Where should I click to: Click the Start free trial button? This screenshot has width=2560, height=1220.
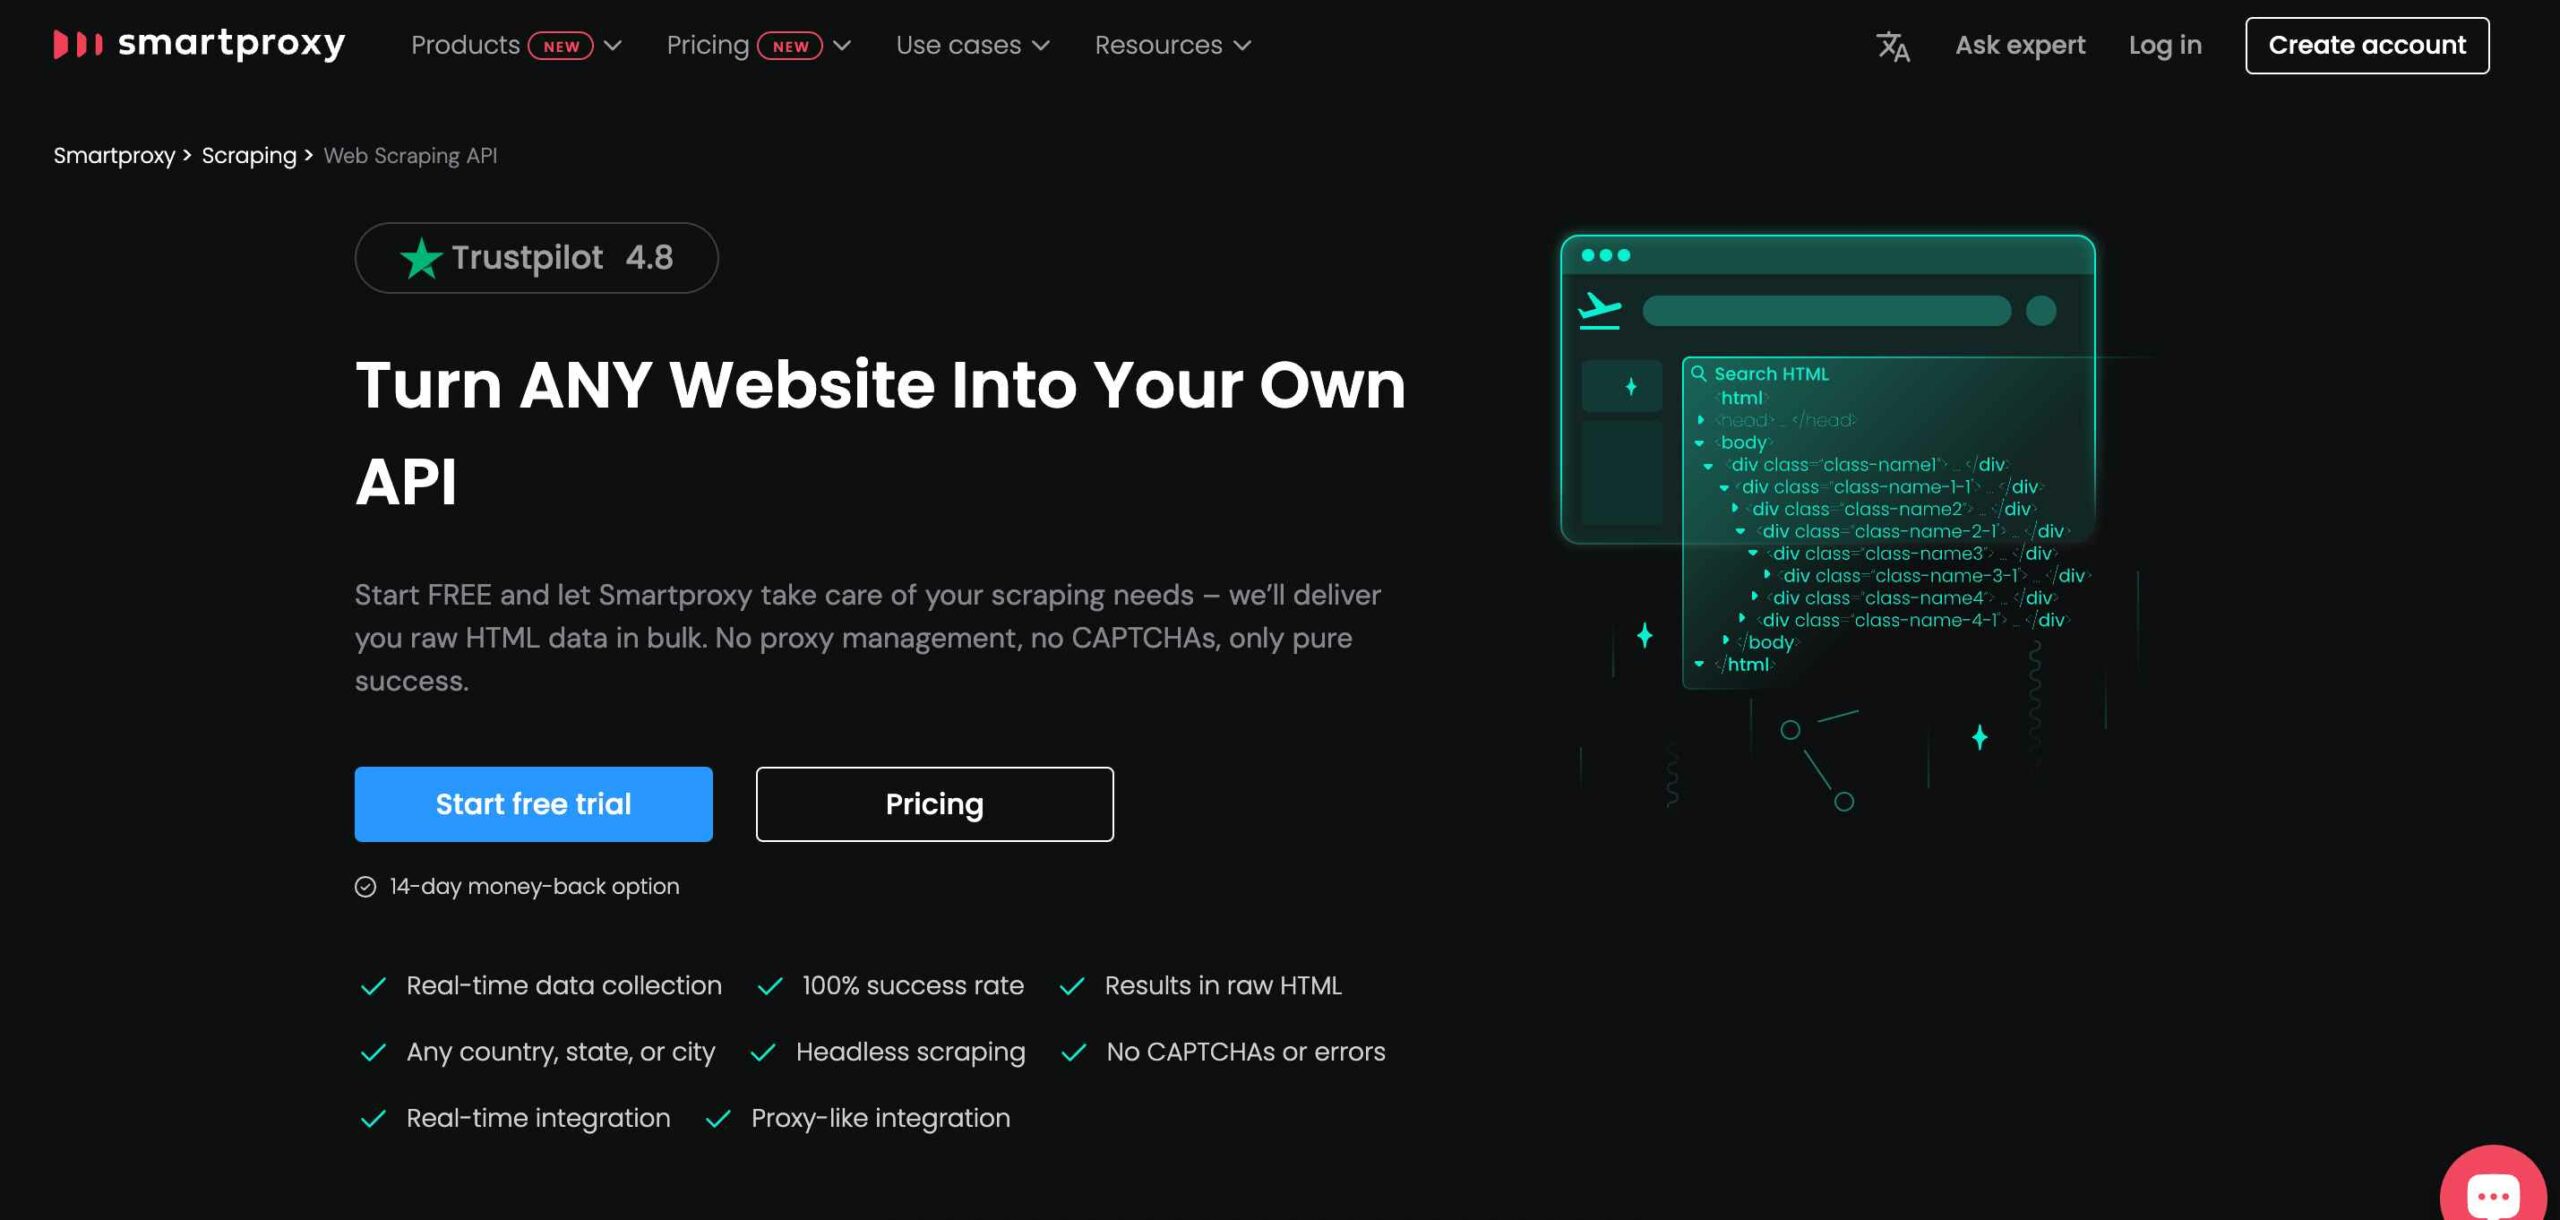point(533,804)
